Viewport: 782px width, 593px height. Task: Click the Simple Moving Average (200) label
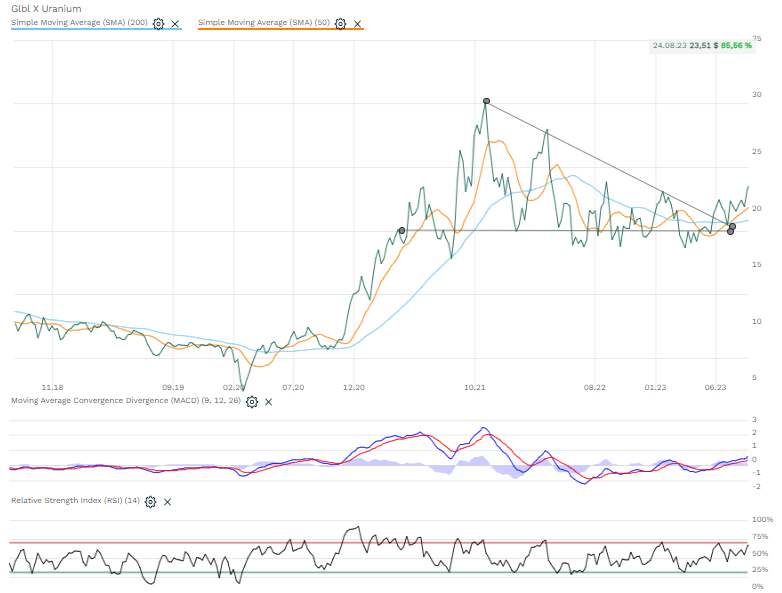coord(80,22)
